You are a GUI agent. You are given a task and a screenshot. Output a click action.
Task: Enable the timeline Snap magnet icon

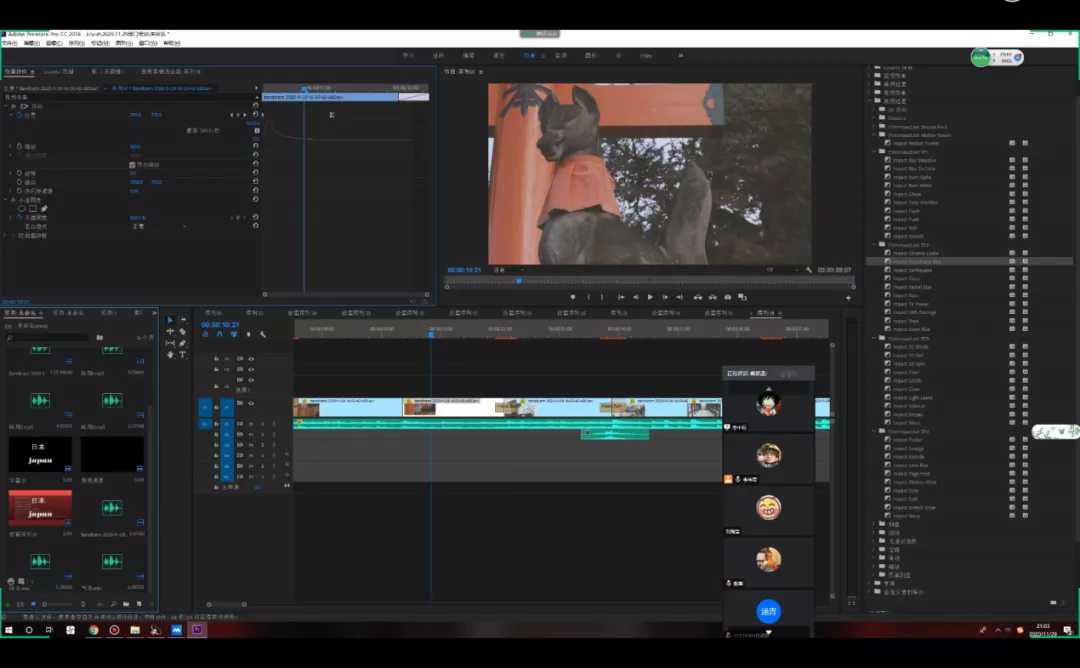219,334
